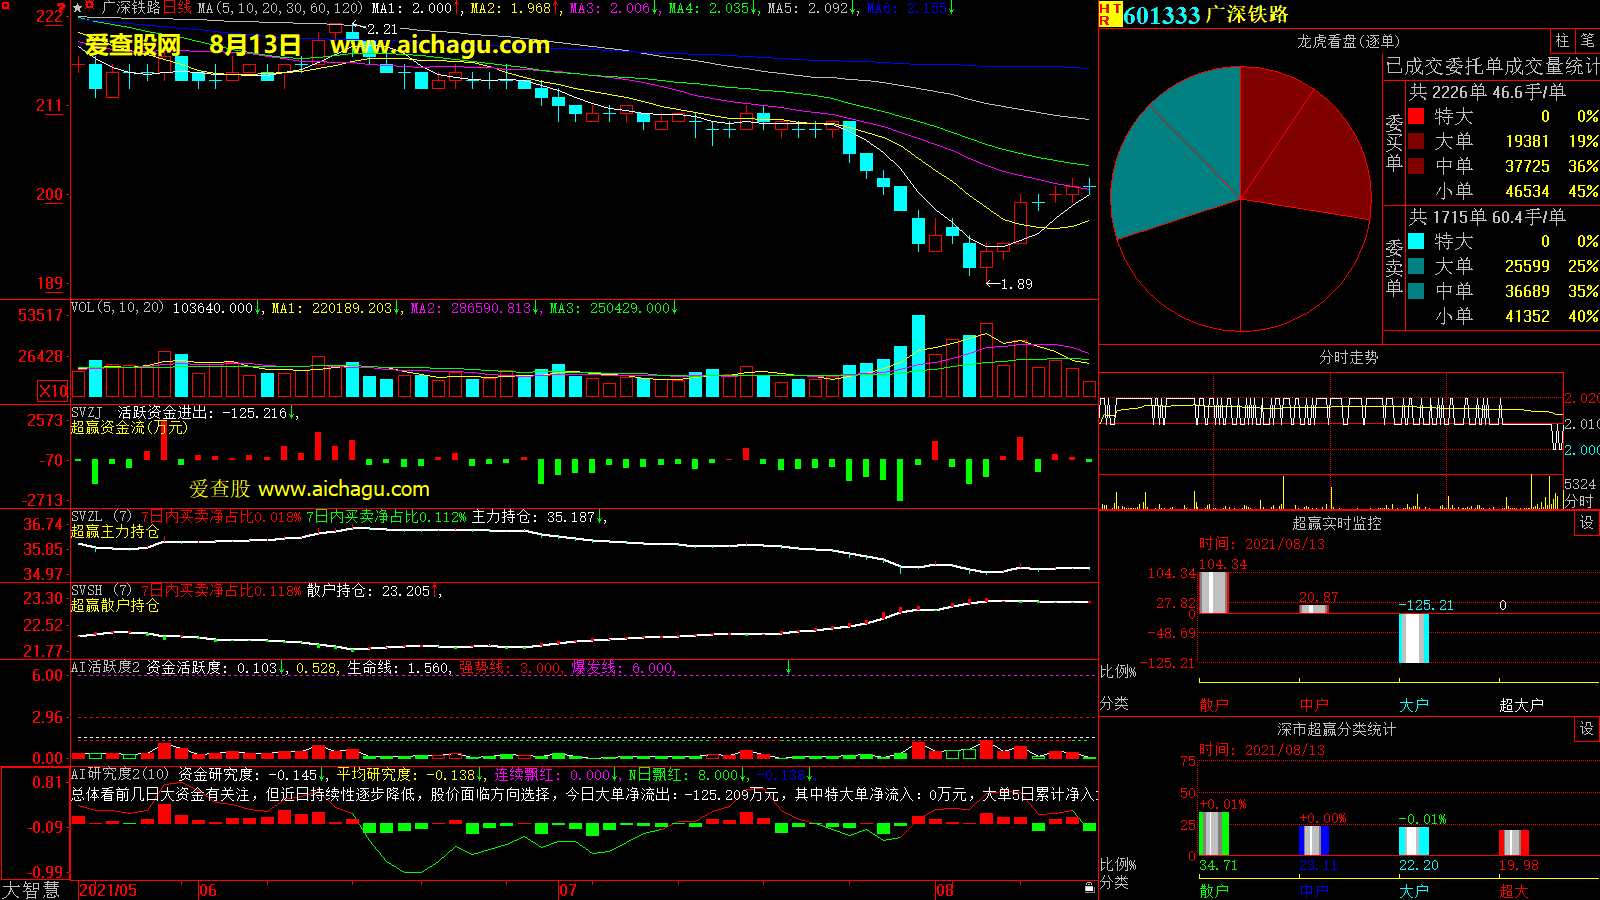
Task: Click the small lock icon at chart bottom
Action: pos(1089,887)
